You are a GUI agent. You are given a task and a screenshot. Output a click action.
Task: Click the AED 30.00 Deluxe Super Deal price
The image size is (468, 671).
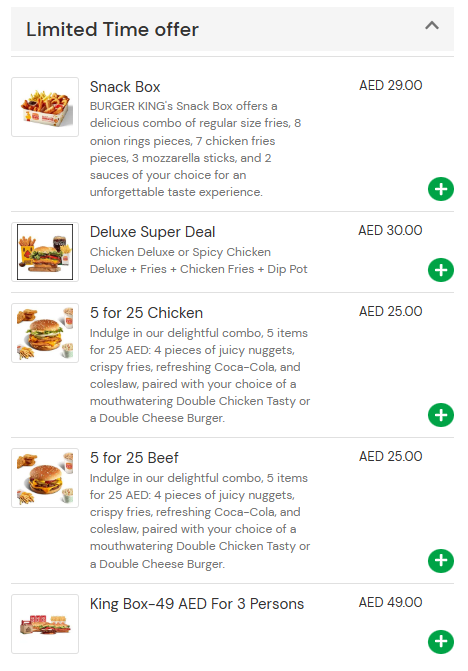point(390,230)
